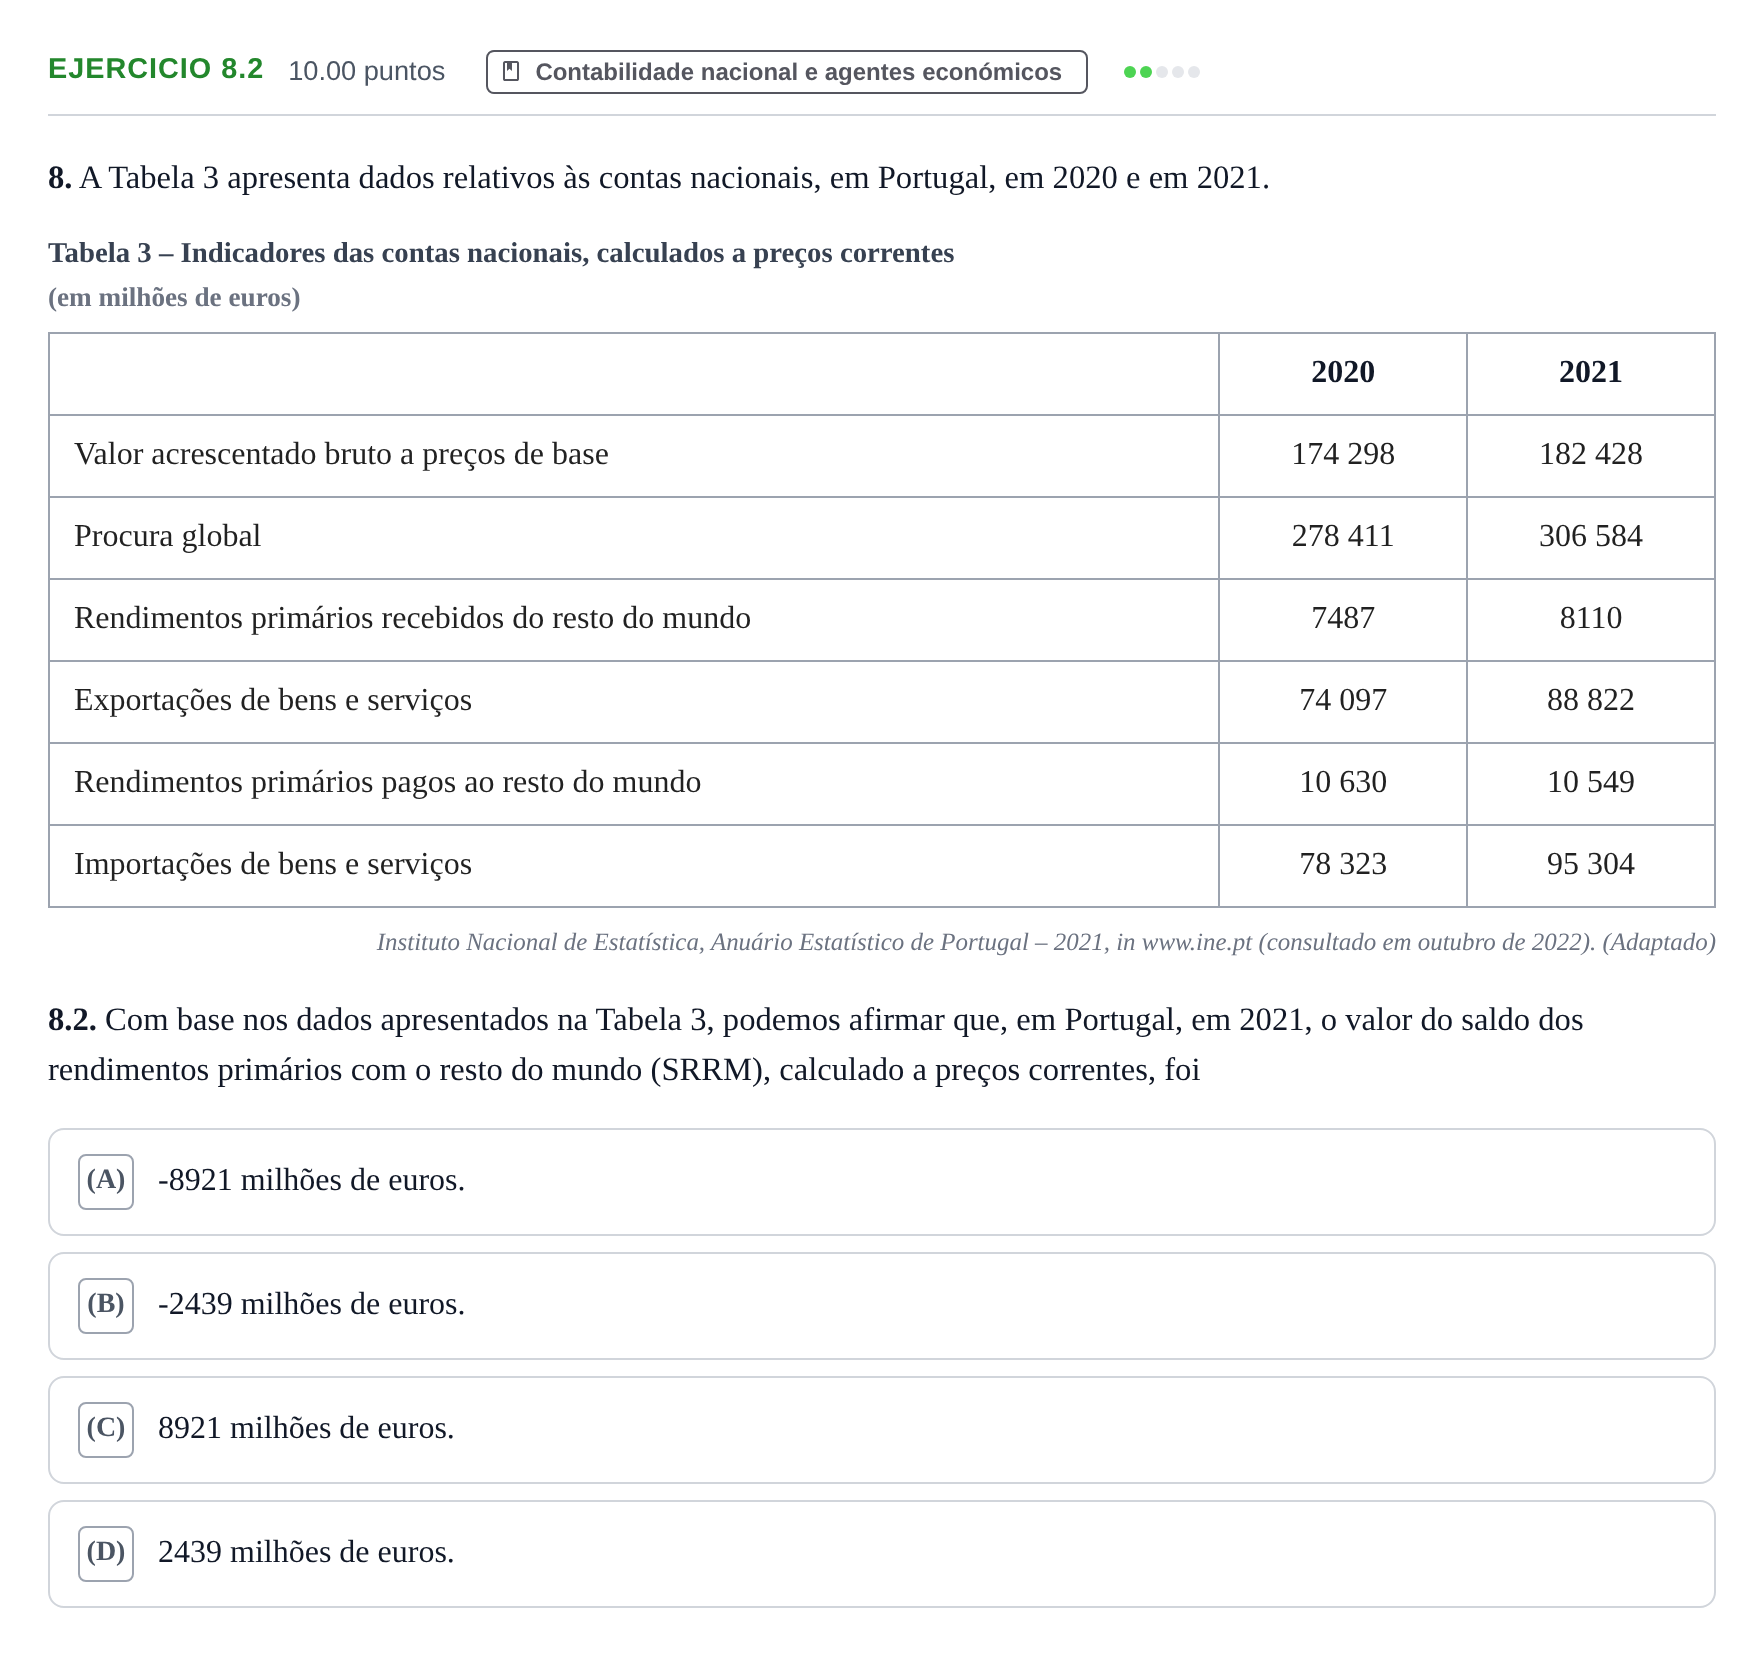Click the Importações de bens e serviços label
The width and height of the screenshot is (1764, 1656).
[273, 865]
